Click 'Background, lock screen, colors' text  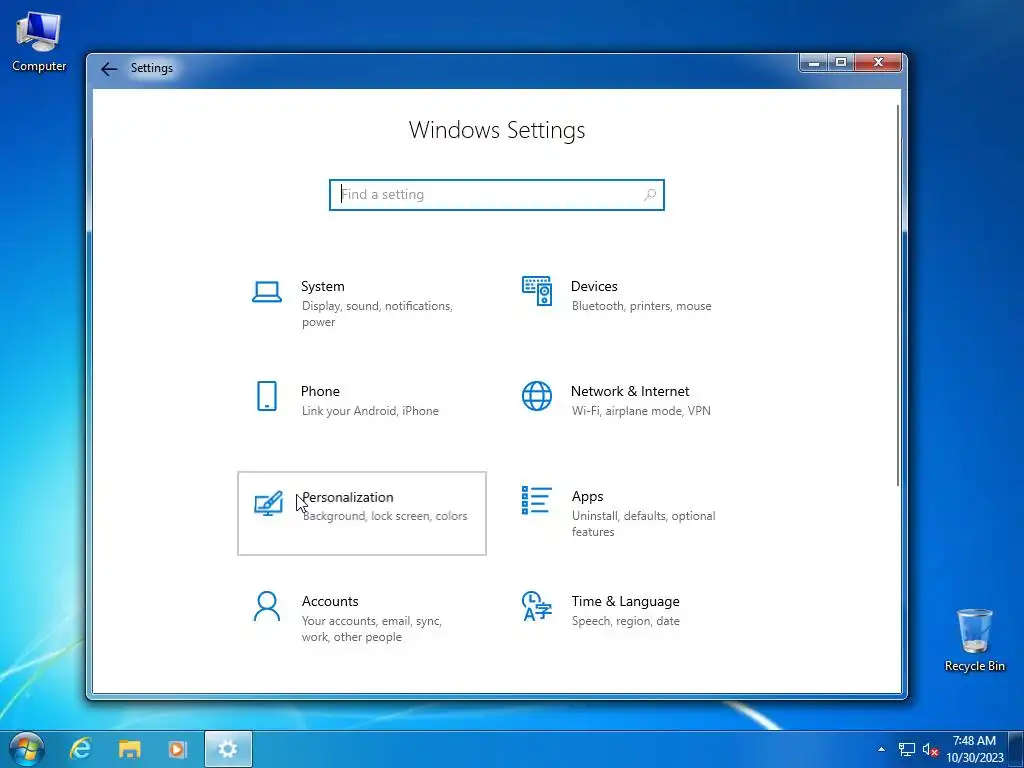pos(385,516)
